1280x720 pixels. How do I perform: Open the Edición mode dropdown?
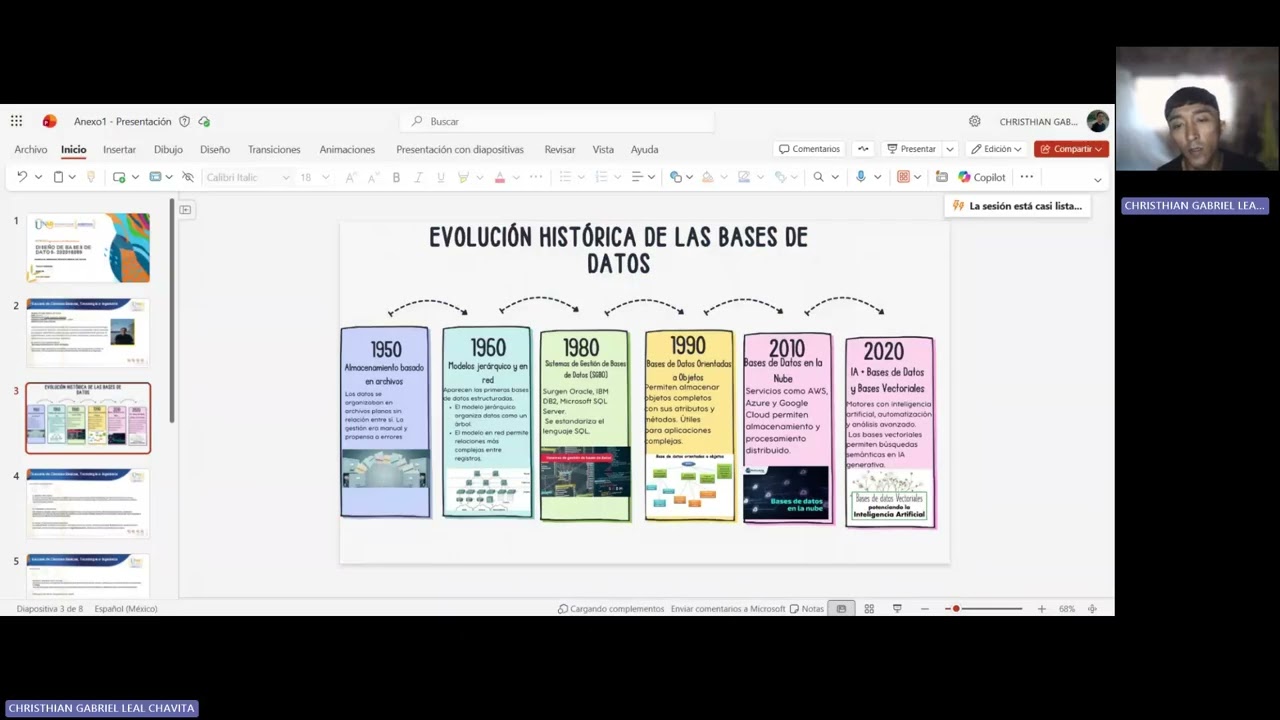996,149
